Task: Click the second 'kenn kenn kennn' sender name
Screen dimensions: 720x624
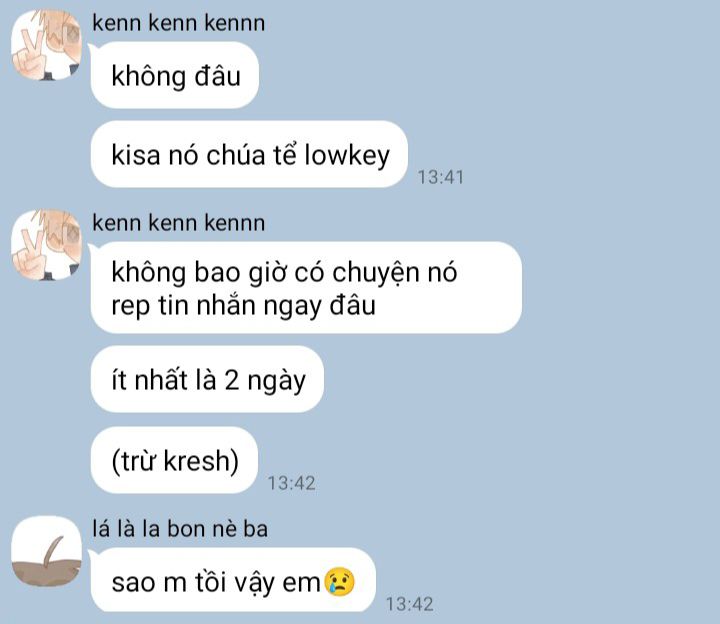Action: [179, 223]
